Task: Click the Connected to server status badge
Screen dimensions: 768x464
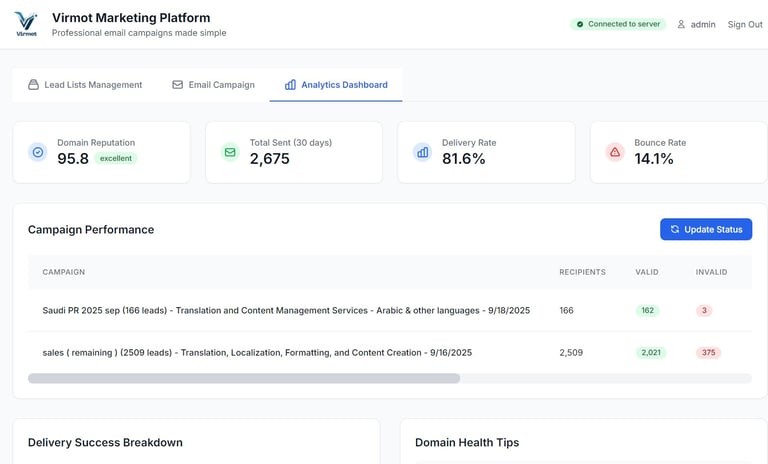Action: tap(617, 24)
